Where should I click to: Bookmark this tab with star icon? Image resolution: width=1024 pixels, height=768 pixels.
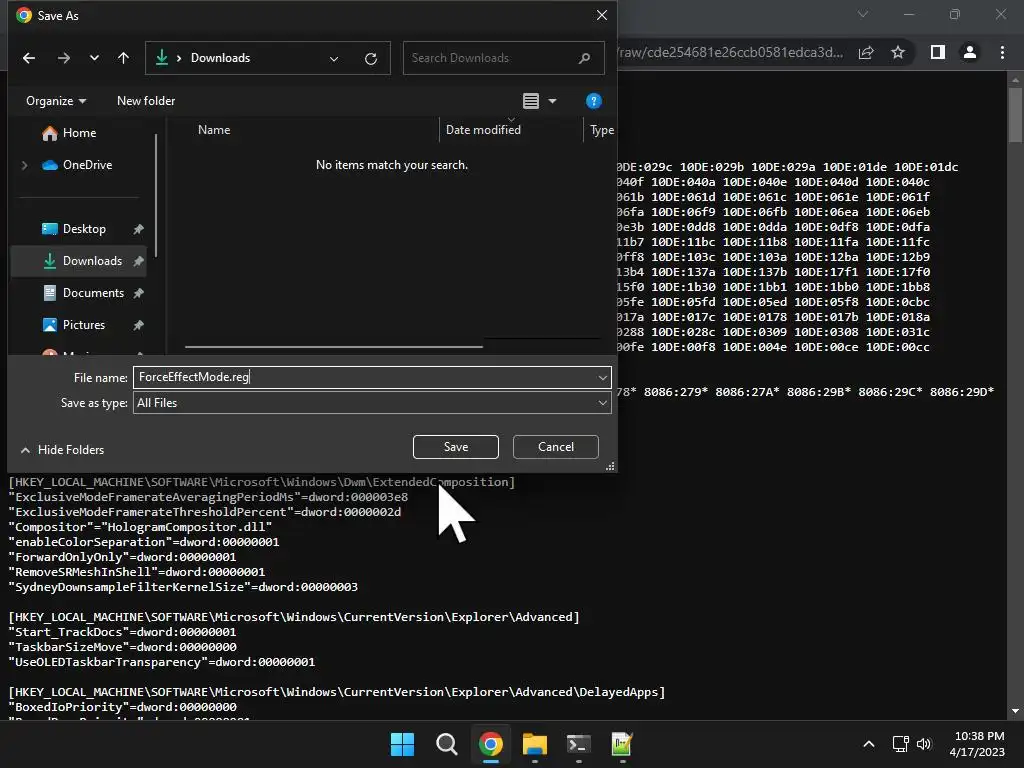coord(898,52)
